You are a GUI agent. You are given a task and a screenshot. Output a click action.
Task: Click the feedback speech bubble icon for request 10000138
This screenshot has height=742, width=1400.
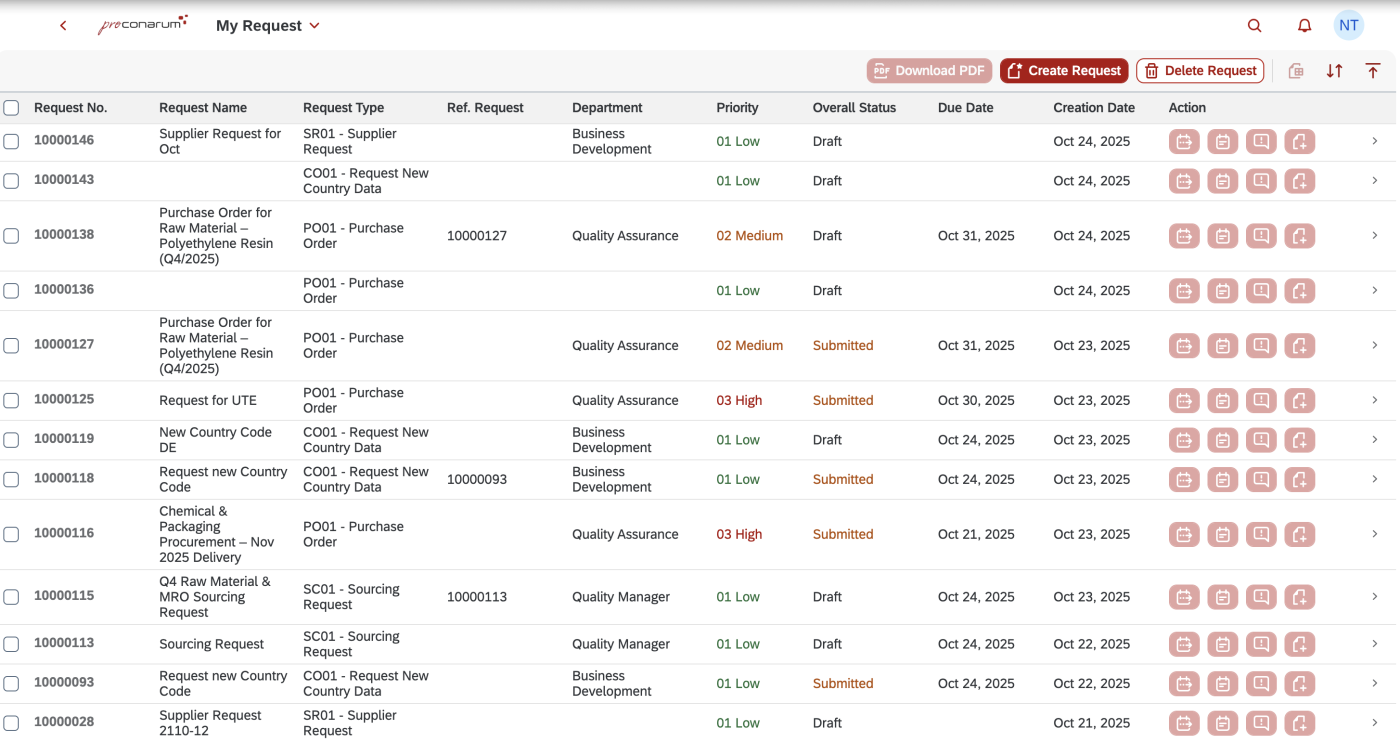tap(1261, 236)
